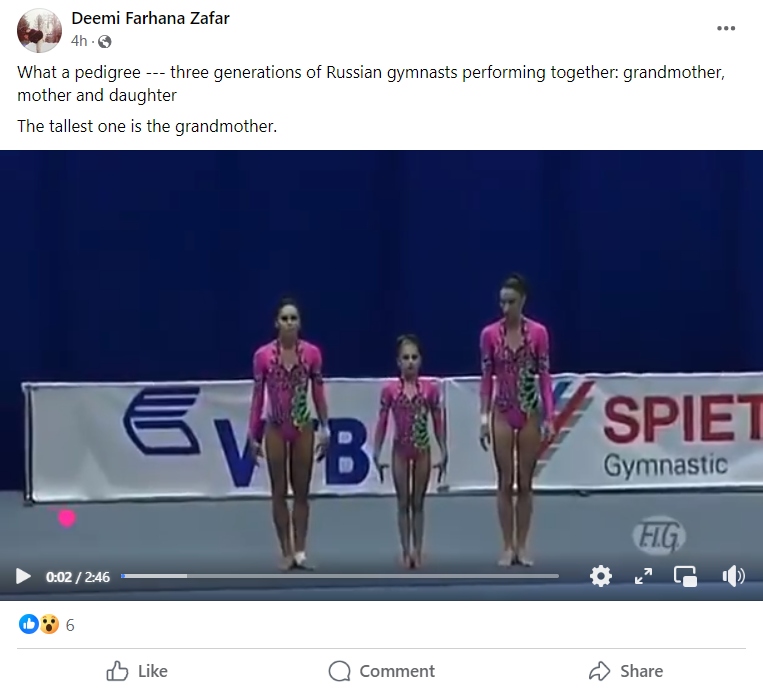Viewport: 763px width, 693px height.
Task: Open Deemi Farhana Zafar's profile
Action: tap(150, 18)
